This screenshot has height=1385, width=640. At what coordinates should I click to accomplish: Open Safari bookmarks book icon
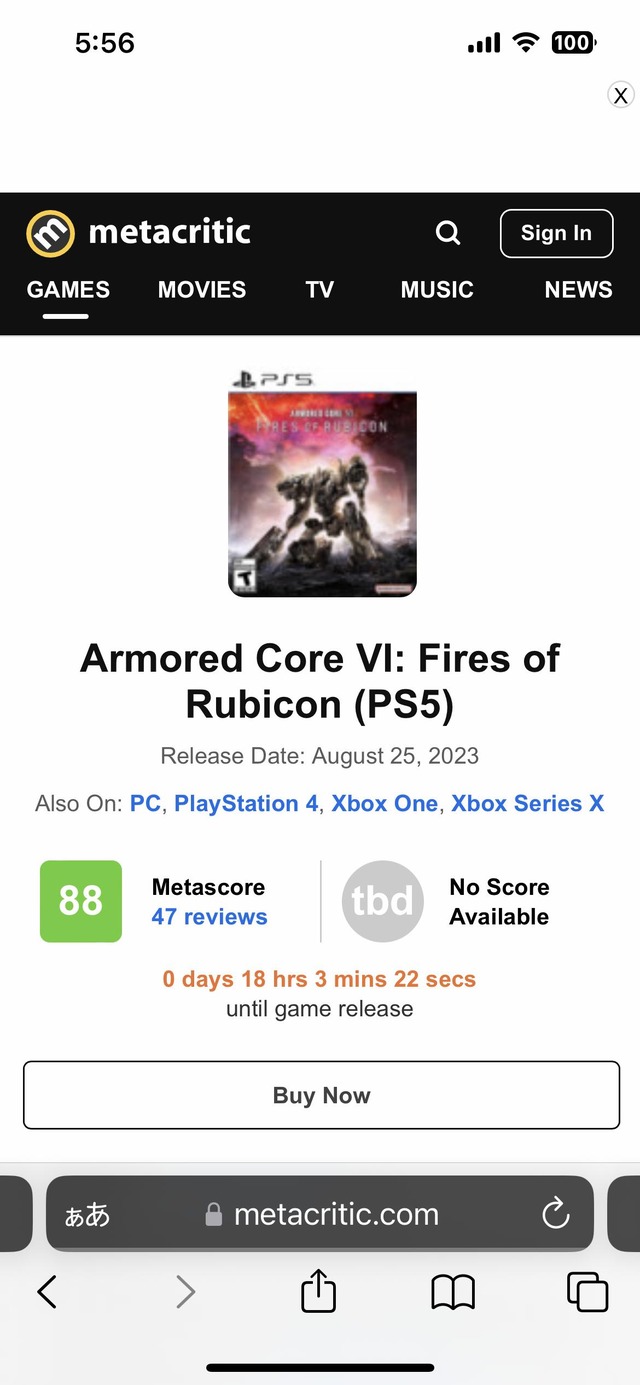453,1292
